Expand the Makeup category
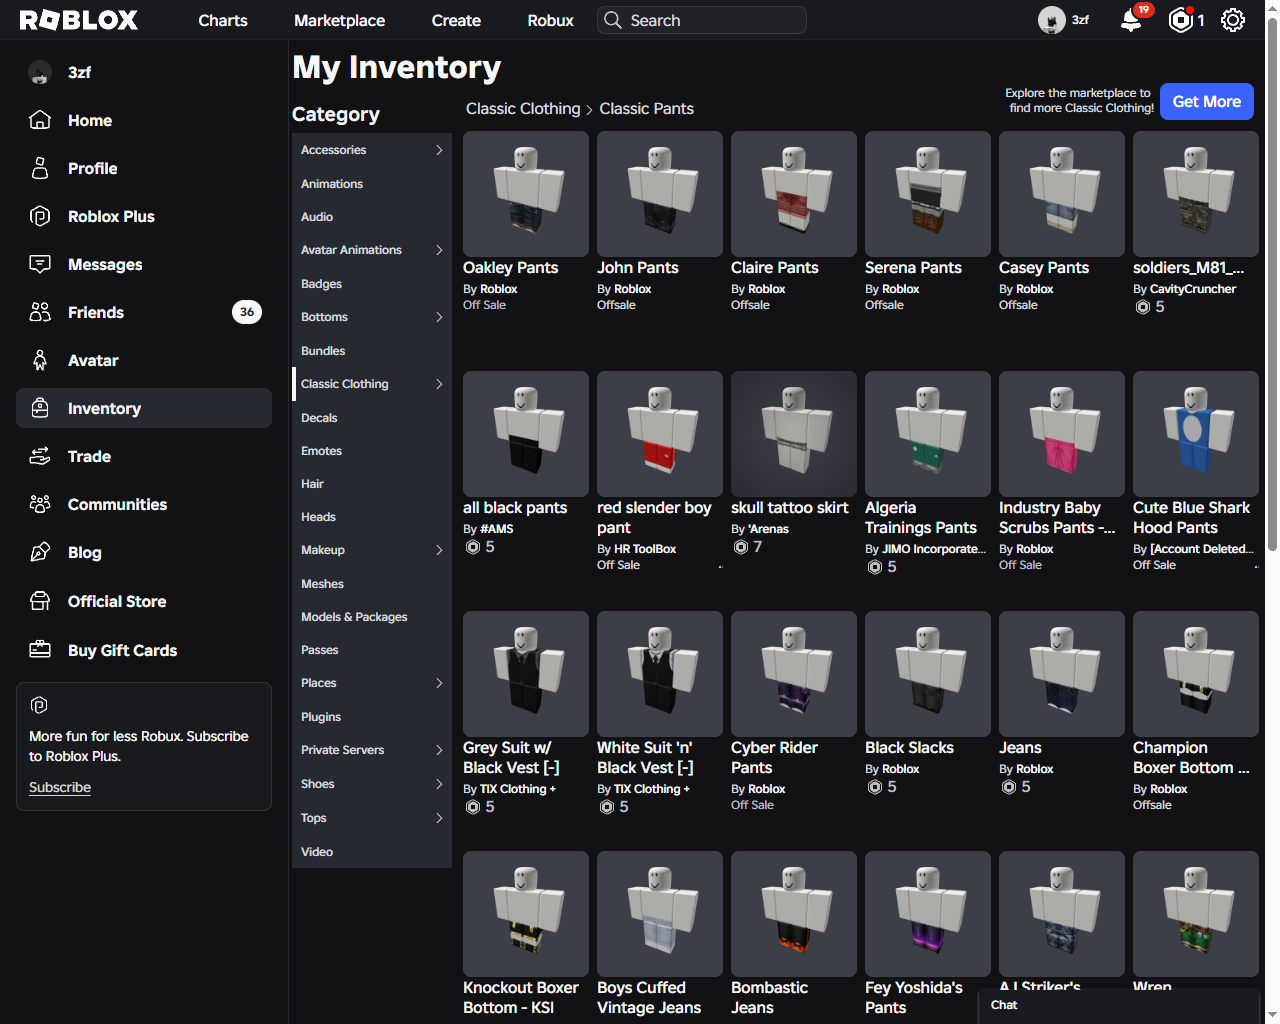 [x=439, y=550]
